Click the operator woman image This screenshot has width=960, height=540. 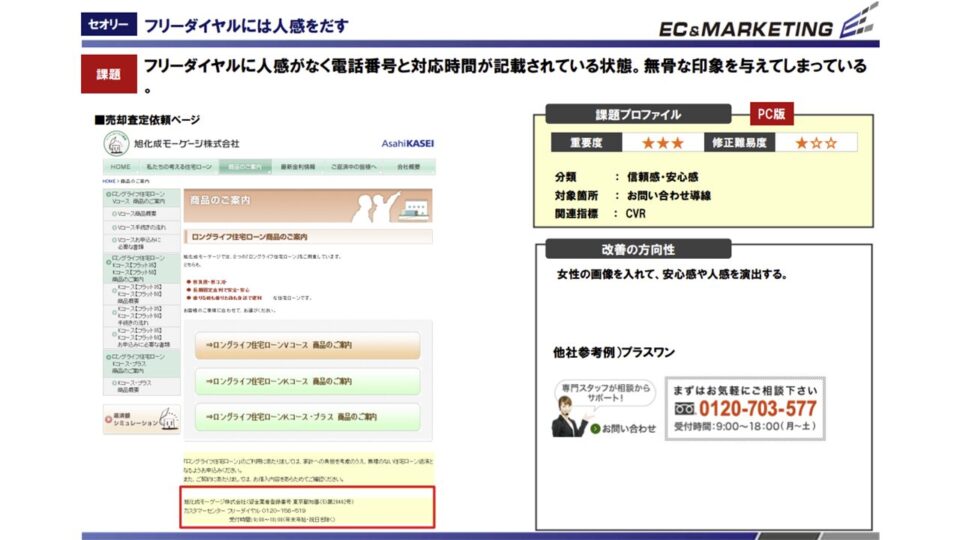(x=569, y=416)
